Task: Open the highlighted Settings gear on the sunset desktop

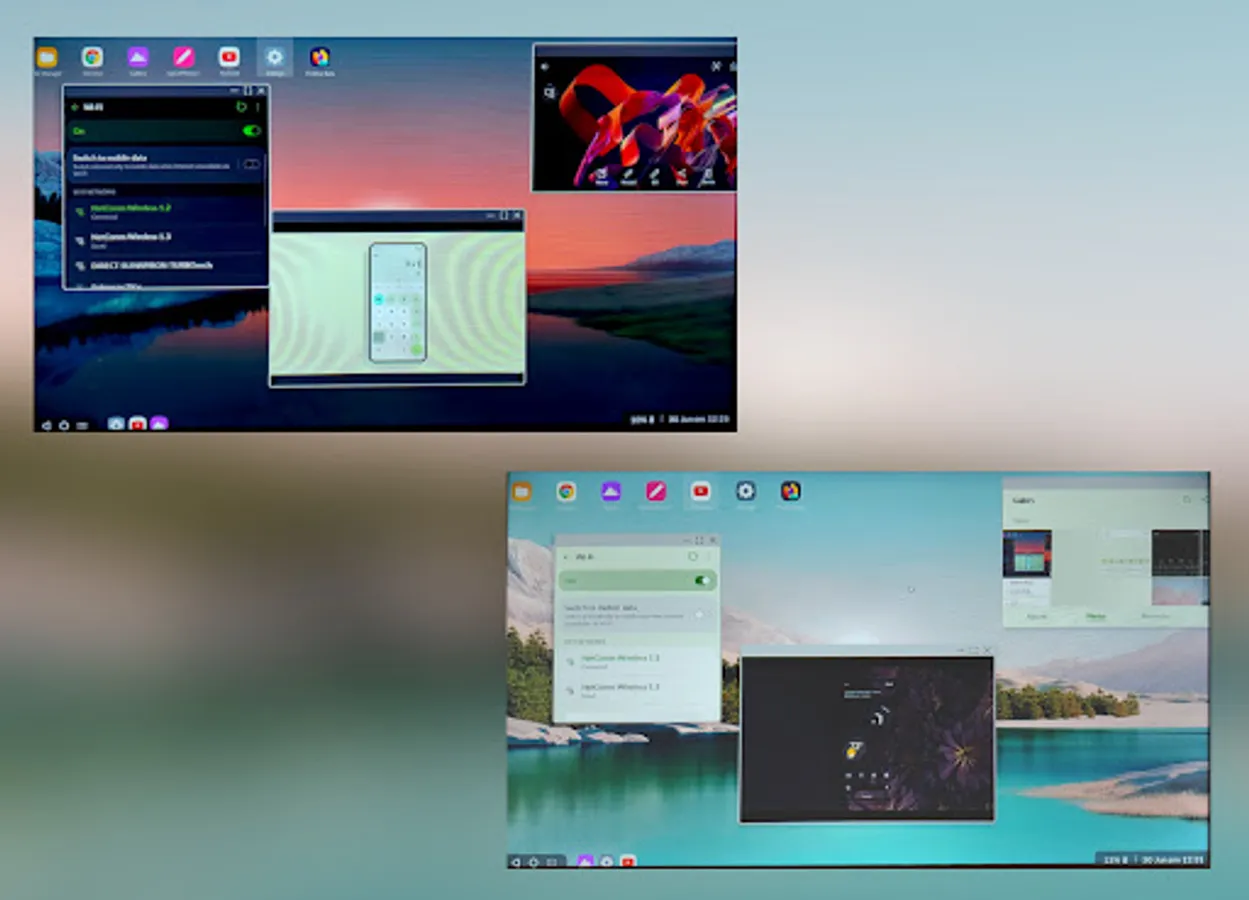Action: pos(274,57)
